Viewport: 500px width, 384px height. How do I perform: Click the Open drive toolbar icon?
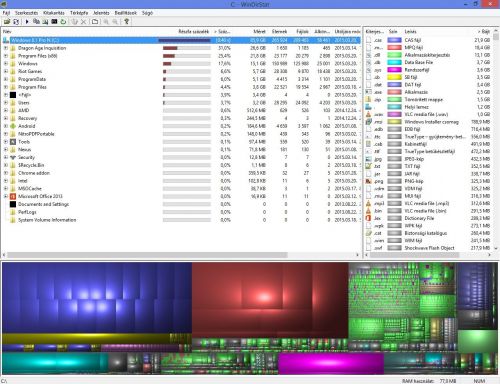point(7,22)
